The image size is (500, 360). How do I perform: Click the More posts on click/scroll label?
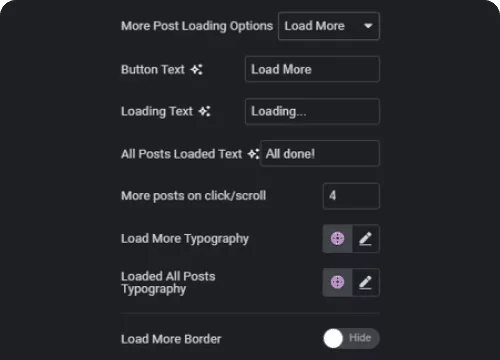pyautogui.click(x=193, y=196)
